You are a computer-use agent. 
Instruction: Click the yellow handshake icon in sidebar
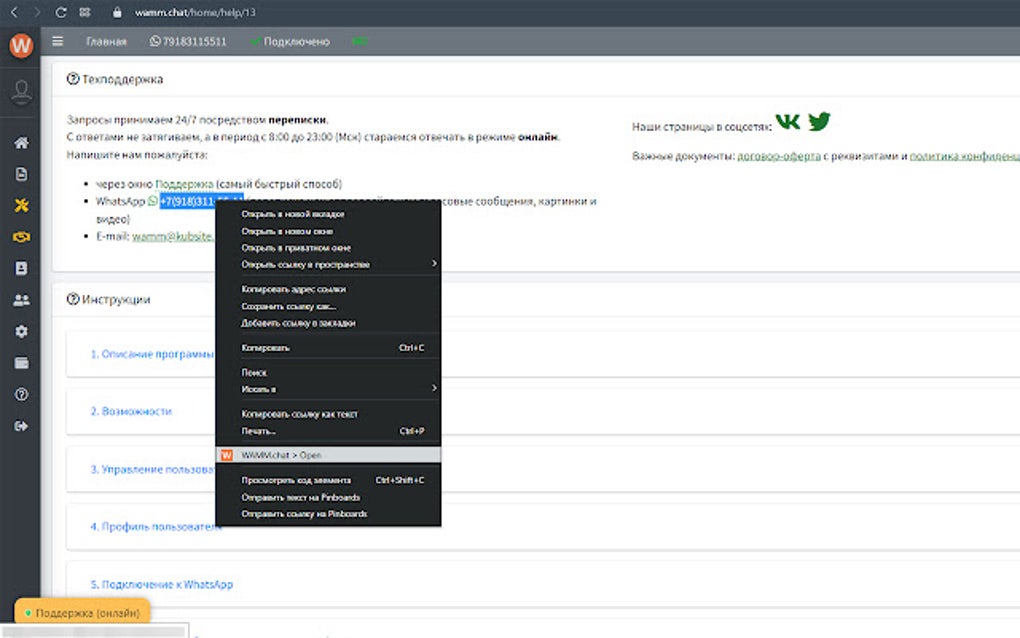(x=21, y=237)
